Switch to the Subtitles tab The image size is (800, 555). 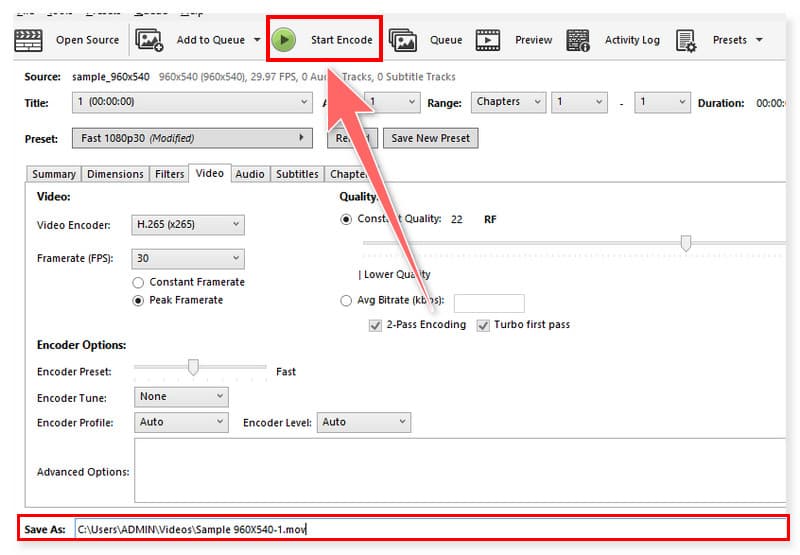pos(297,174)
